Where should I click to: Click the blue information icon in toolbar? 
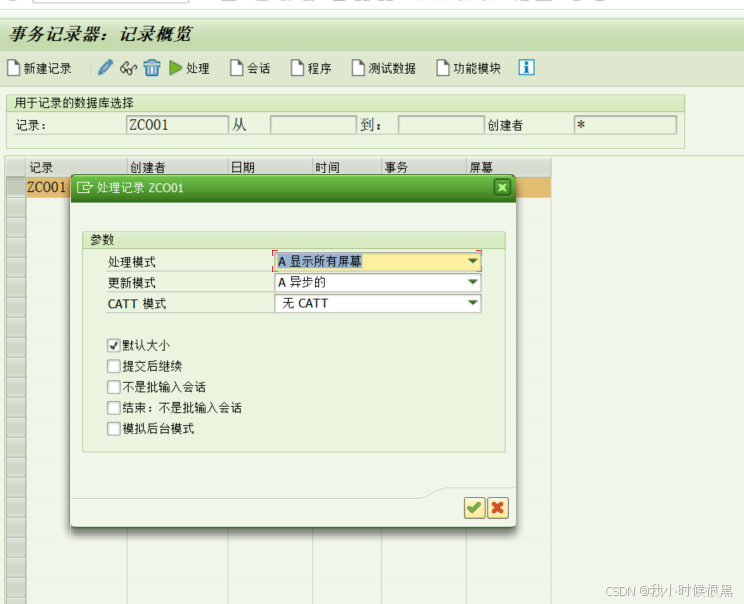pyautogui.click(x=526, y=67)
